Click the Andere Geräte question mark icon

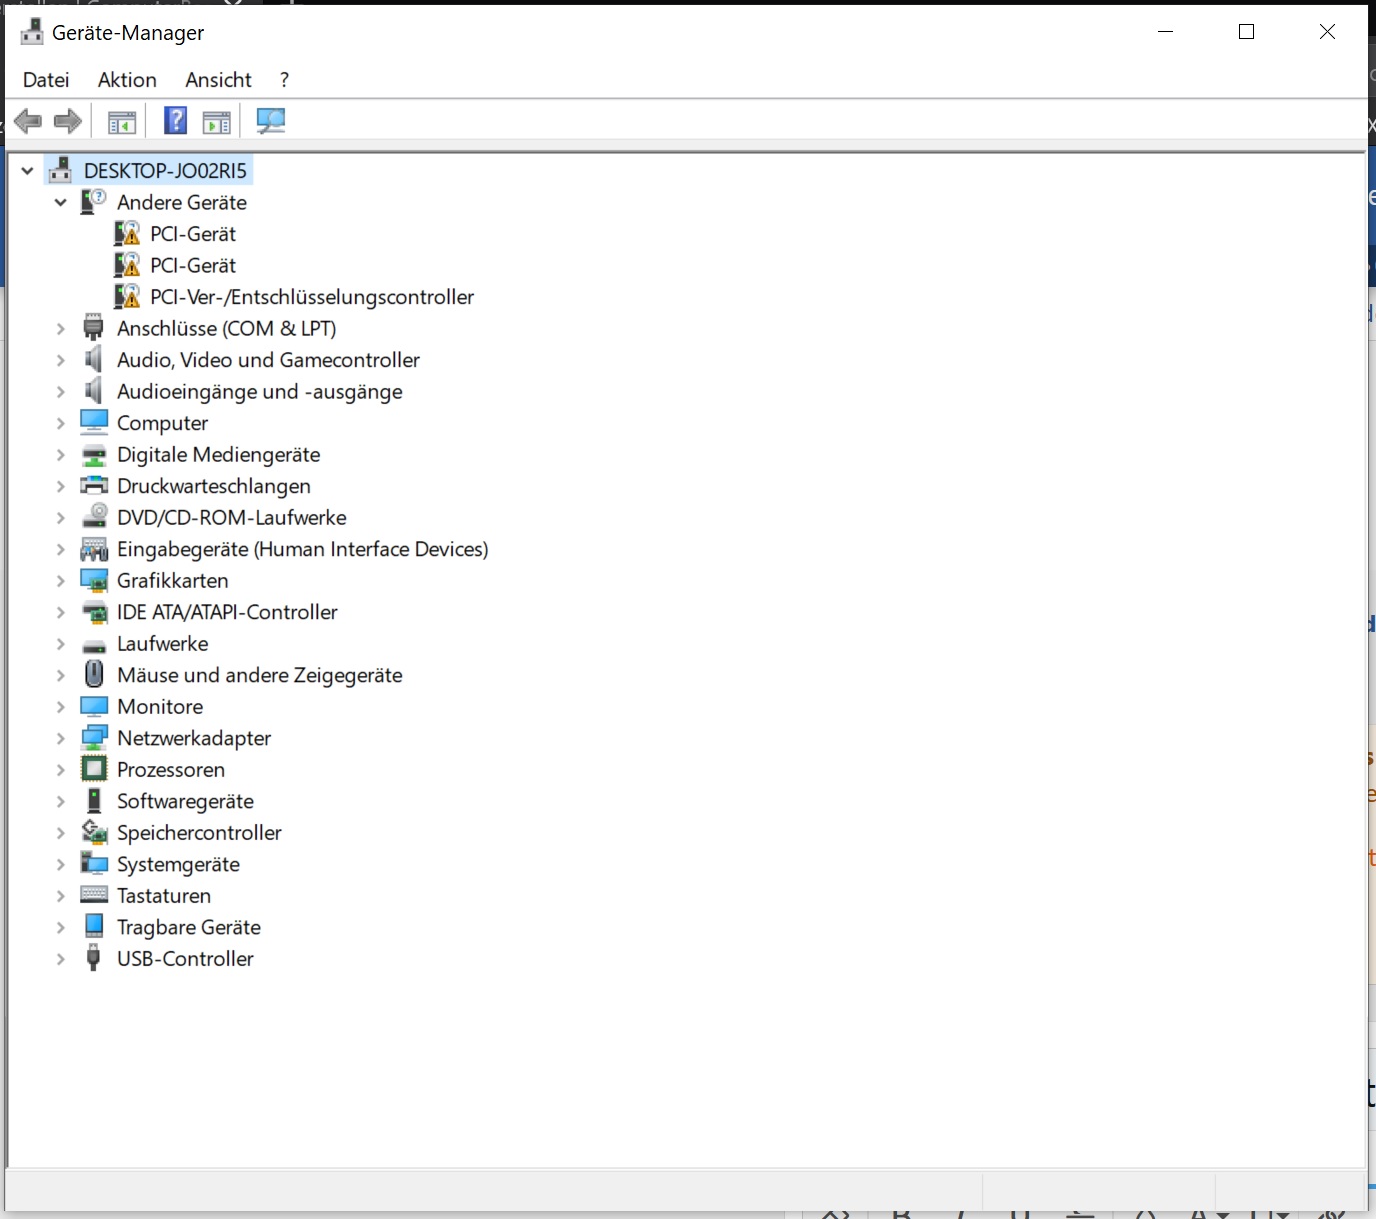pyautogui.click(x=94, y=201)
